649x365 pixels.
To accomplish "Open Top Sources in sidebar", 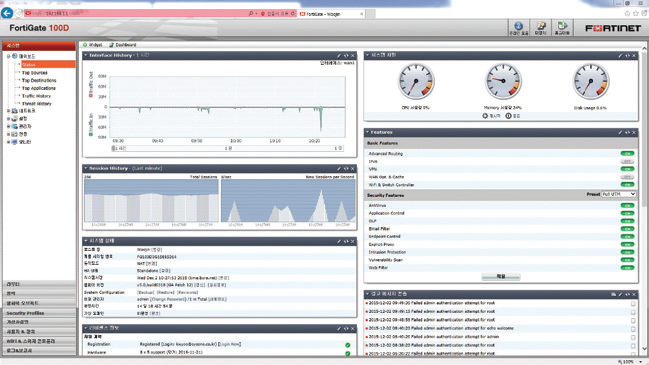I will [x=35, y=73].
